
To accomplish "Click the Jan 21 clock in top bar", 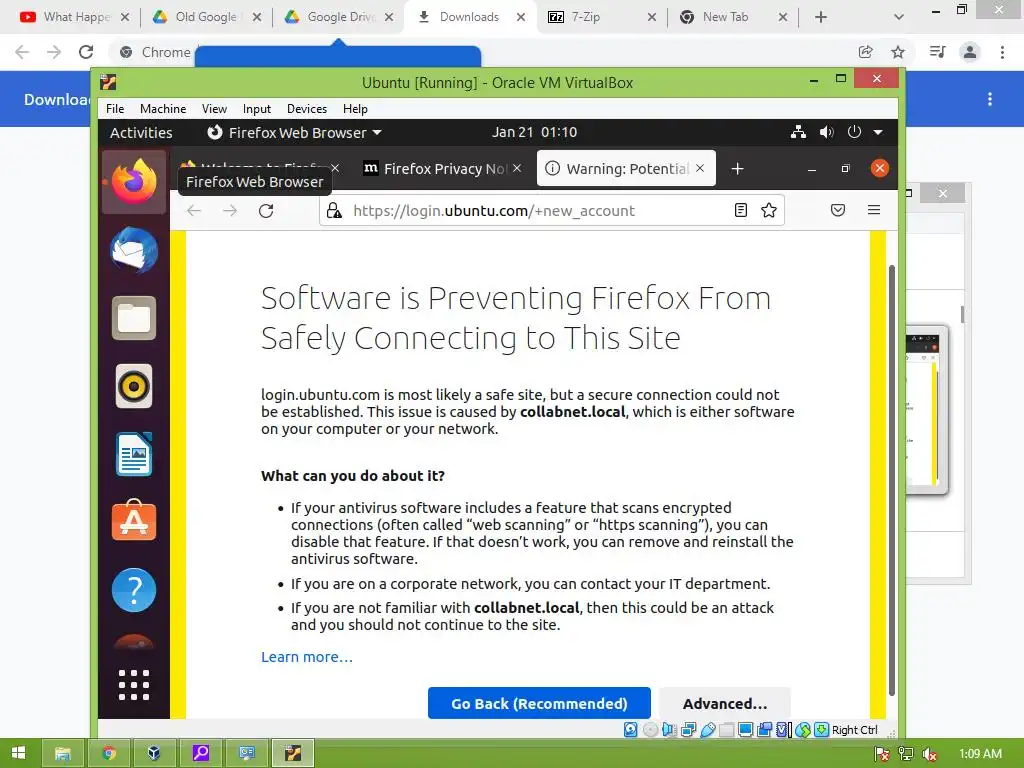I will coord(534,132).
